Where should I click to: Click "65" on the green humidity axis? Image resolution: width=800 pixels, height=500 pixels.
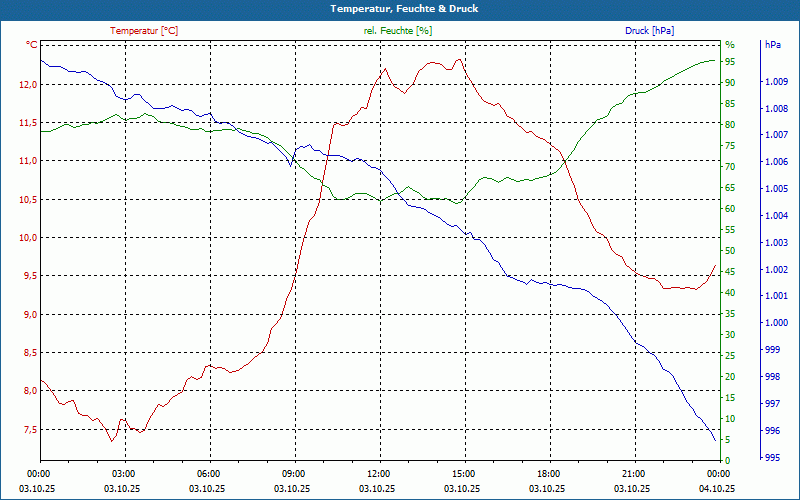pyautogui.click(x=730, y=188)
